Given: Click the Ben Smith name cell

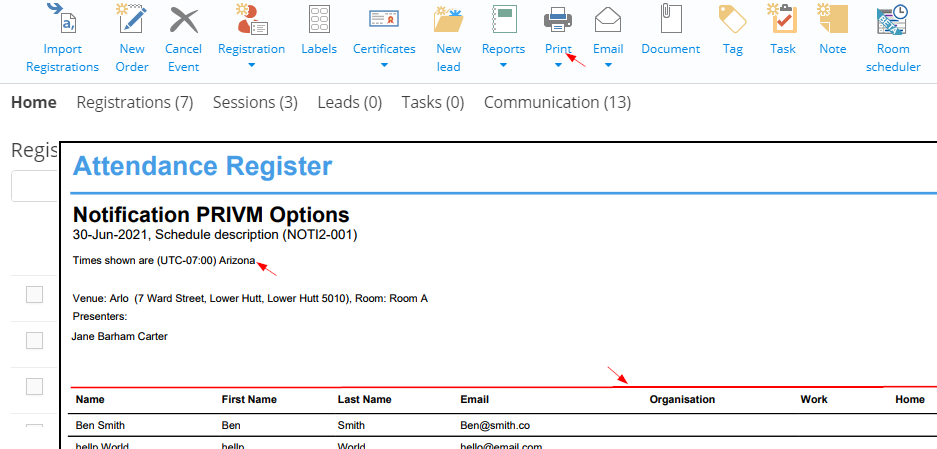Looking at the screenshot, I should pyautogui.click(x=100, y=426).
